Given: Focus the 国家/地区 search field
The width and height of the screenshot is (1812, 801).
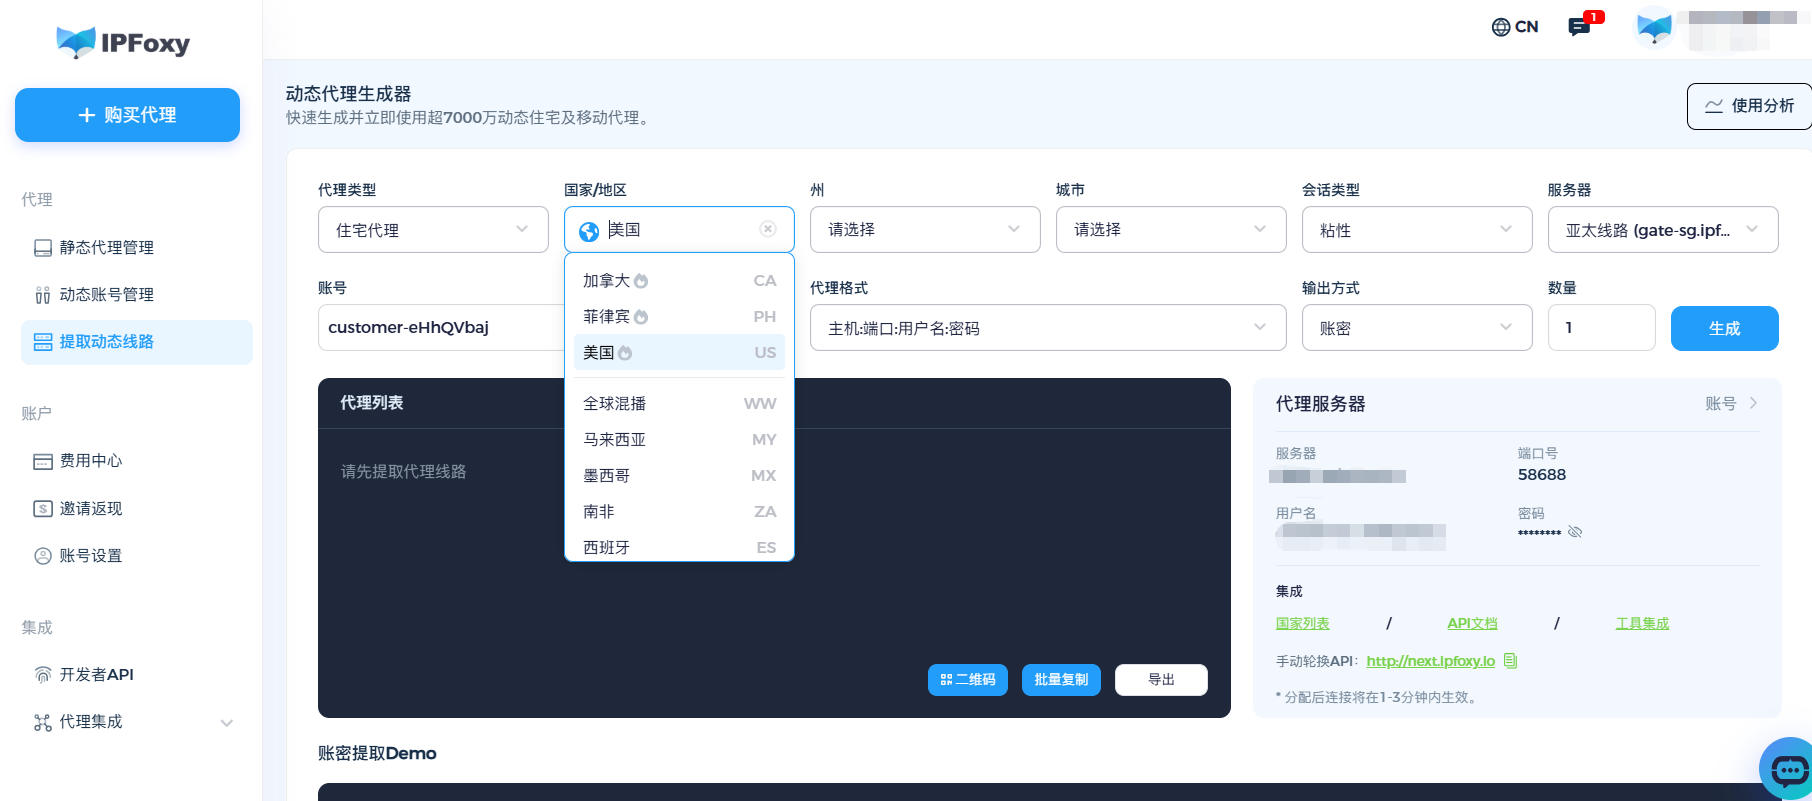Looking at the screenshot, I should [x=680, y=230].
